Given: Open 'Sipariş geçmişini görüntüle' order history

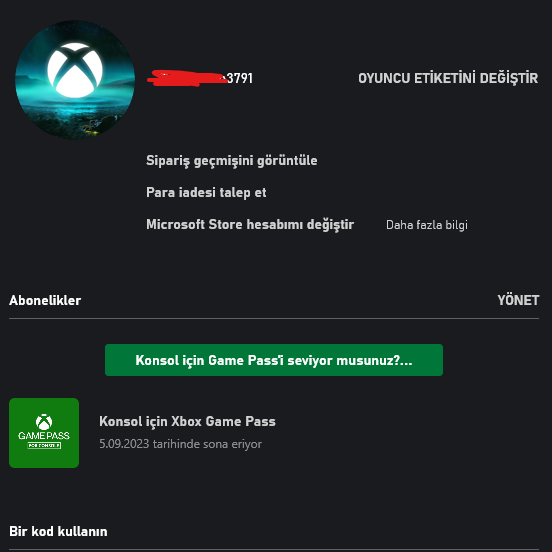Looking at the screenshot, I should (232, 161).
